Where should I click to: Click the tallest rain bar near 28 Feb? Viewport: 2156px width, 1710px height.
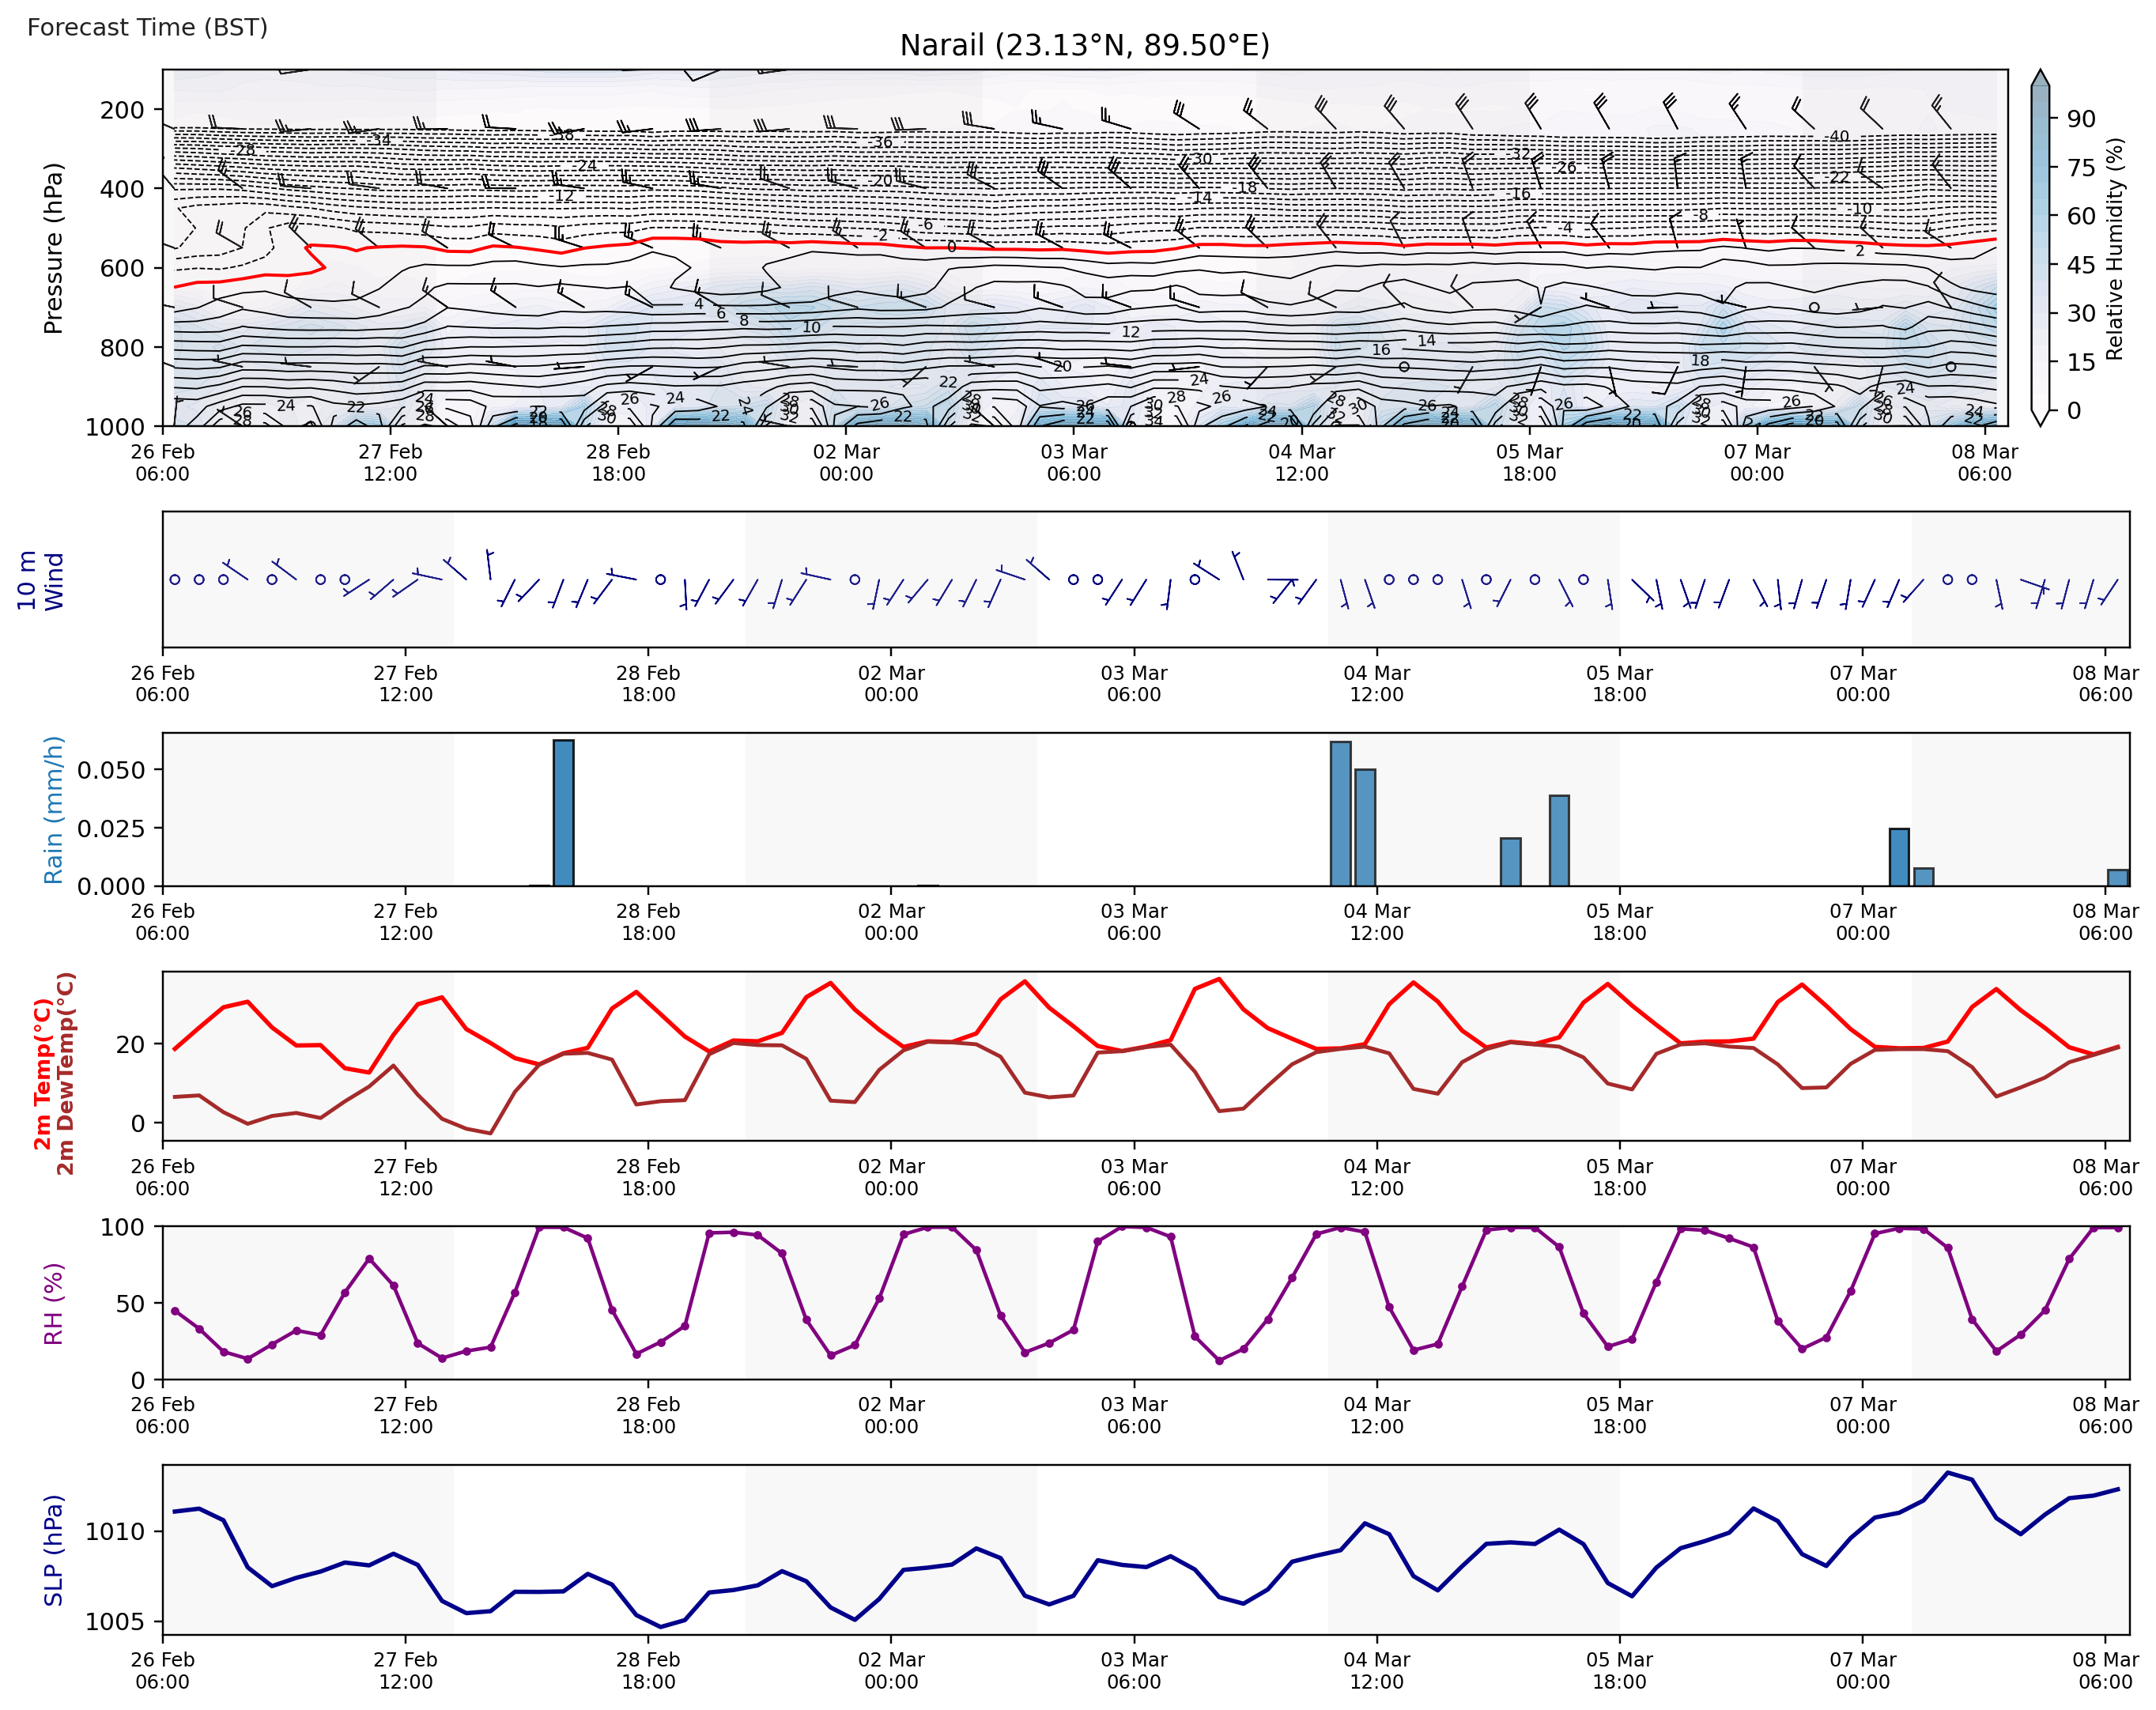point(563,812)
